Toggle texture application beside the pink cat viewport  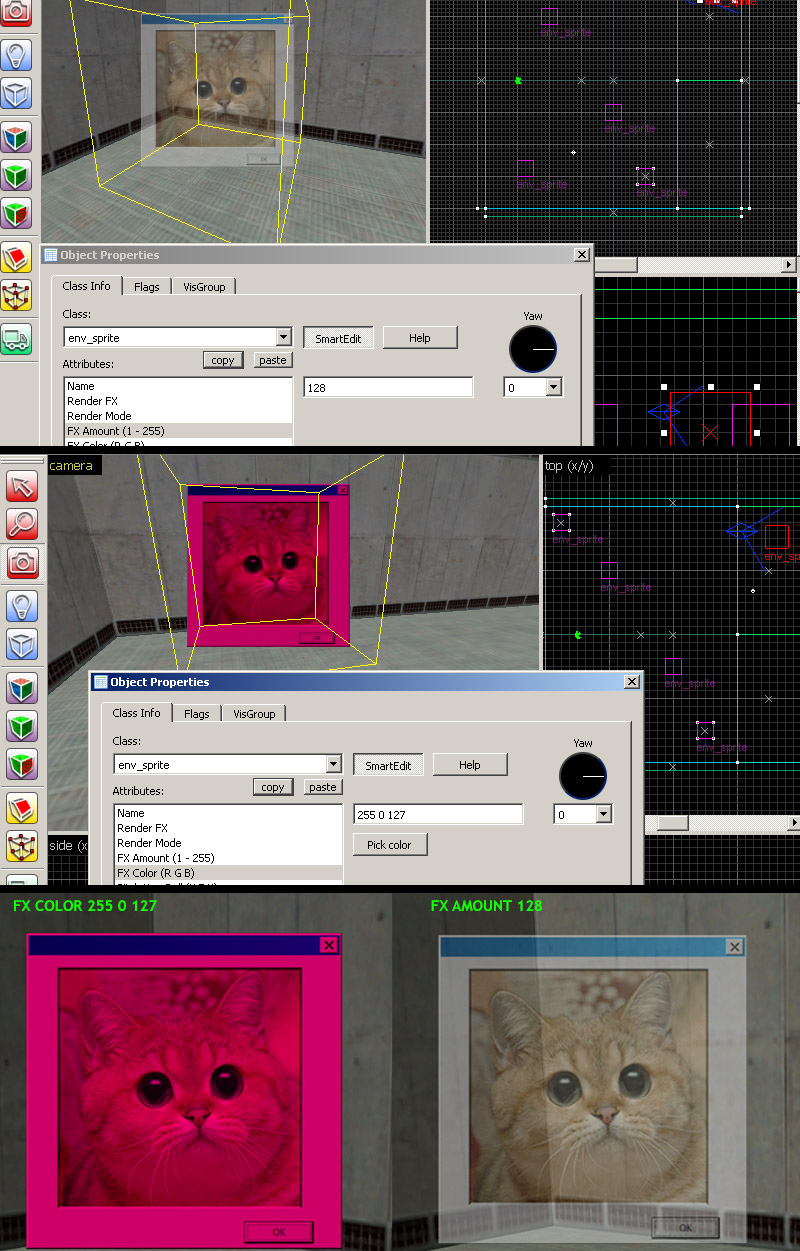(22, 688)
